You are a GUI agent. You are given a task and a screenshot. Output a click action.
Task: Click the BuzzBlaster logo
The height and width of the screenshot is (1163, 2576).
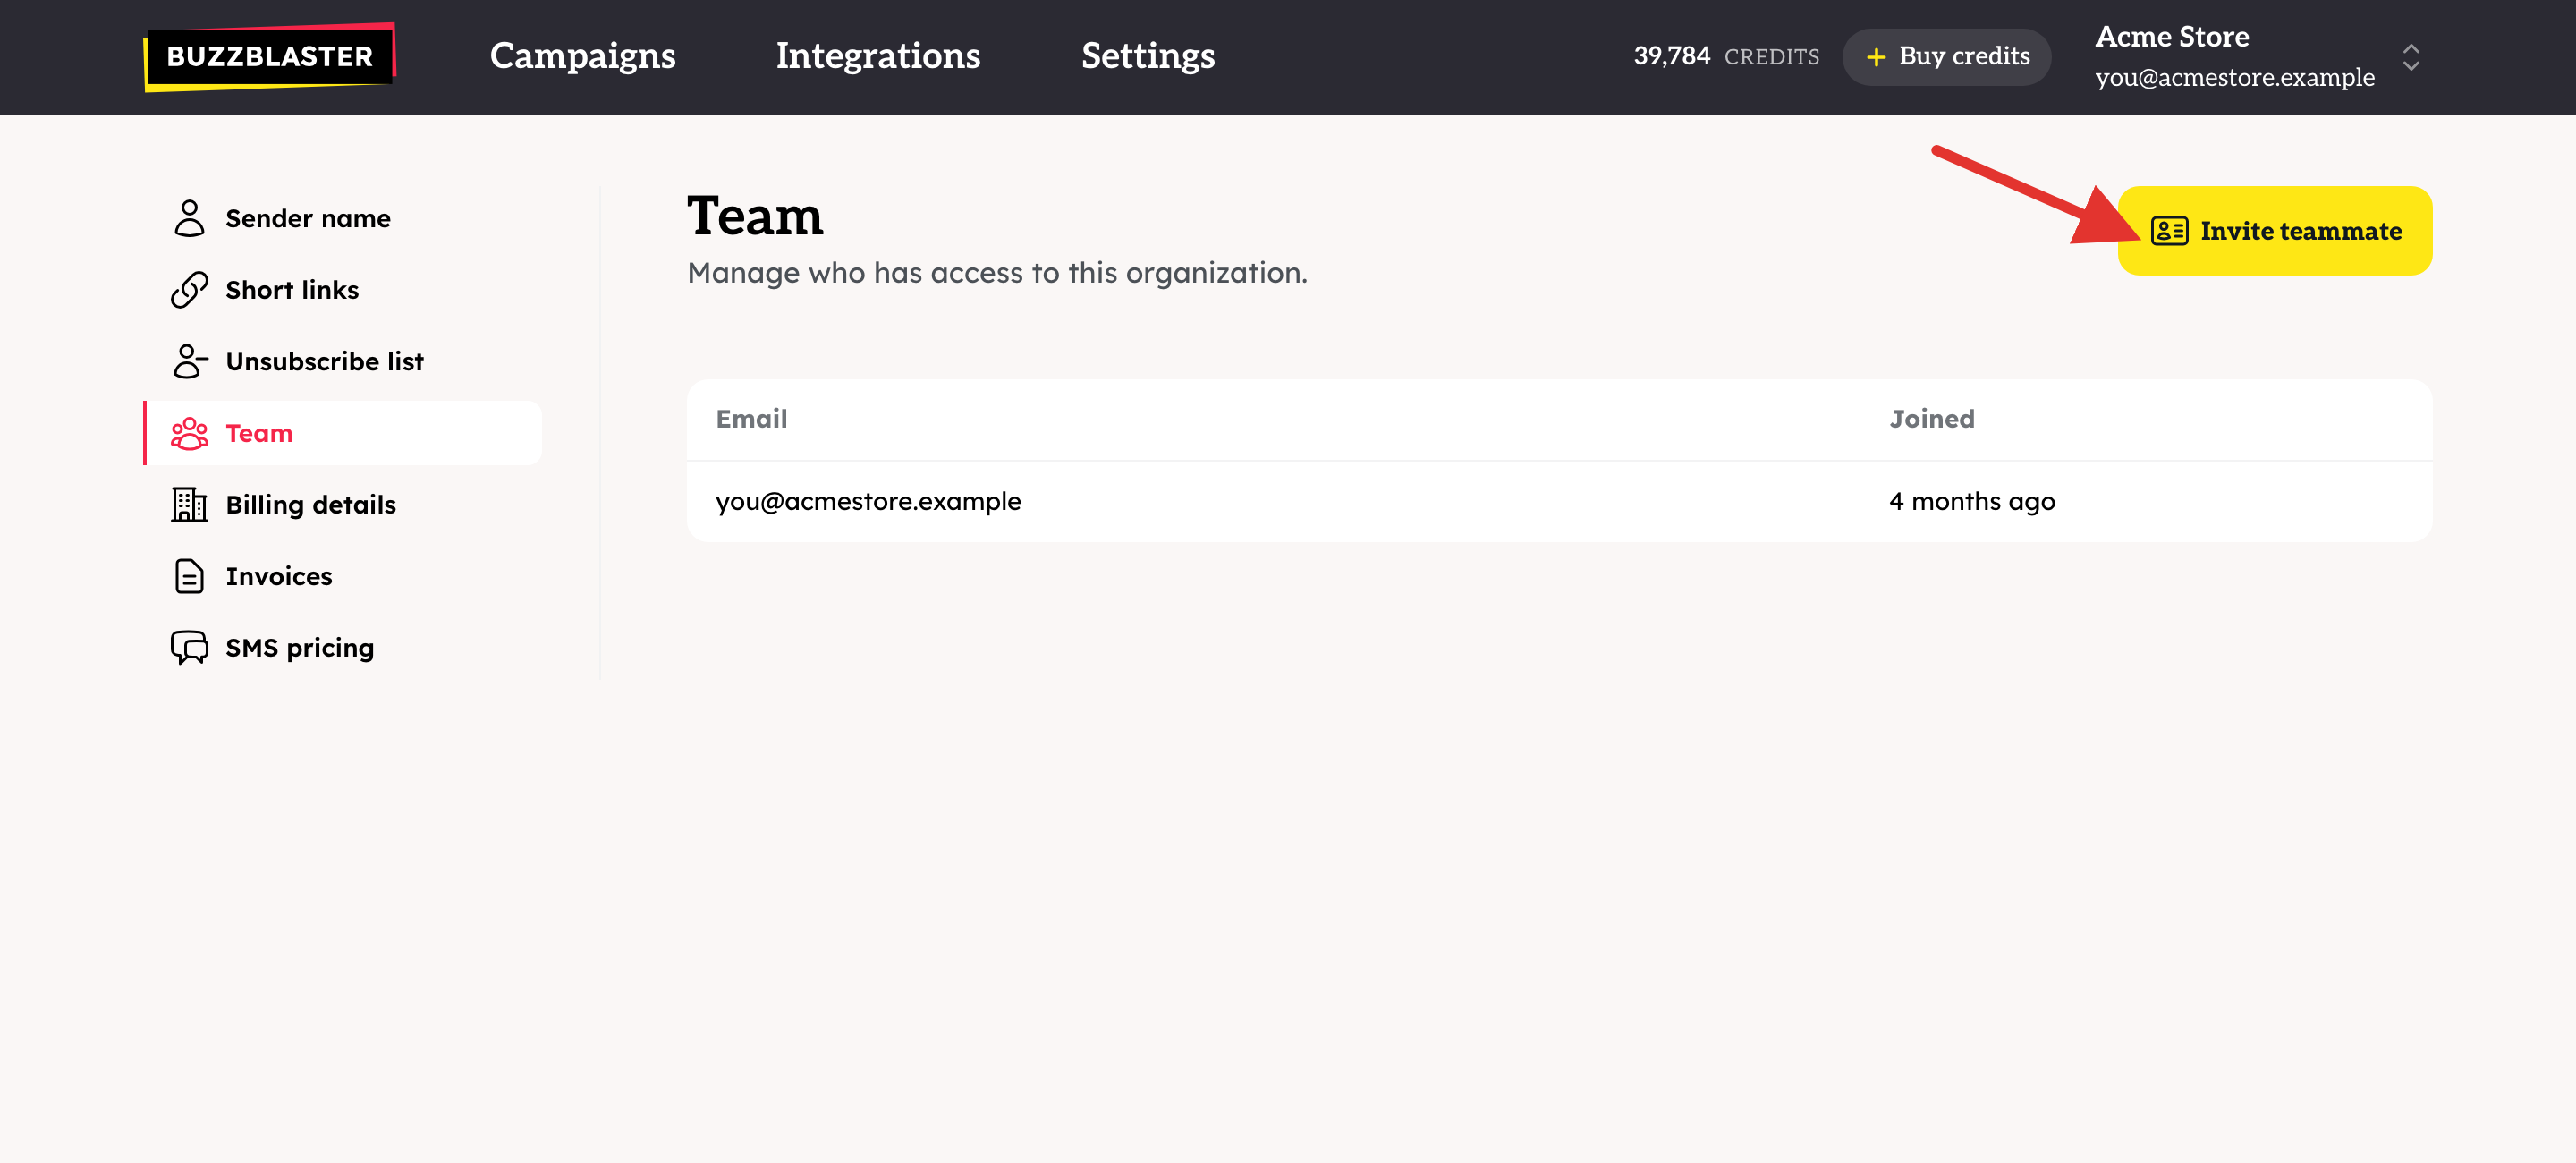269,56
